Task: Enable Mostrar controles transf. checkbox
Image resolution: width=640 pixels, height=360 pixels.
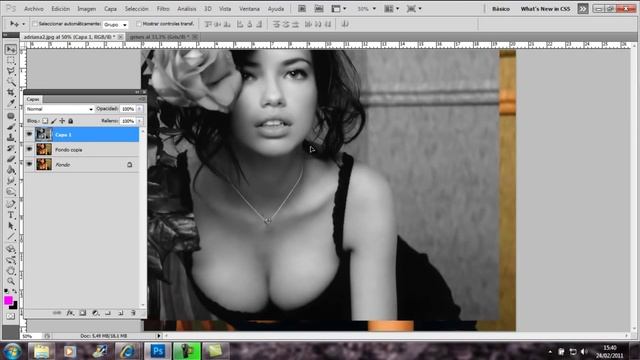Action: tap(139, 24)
